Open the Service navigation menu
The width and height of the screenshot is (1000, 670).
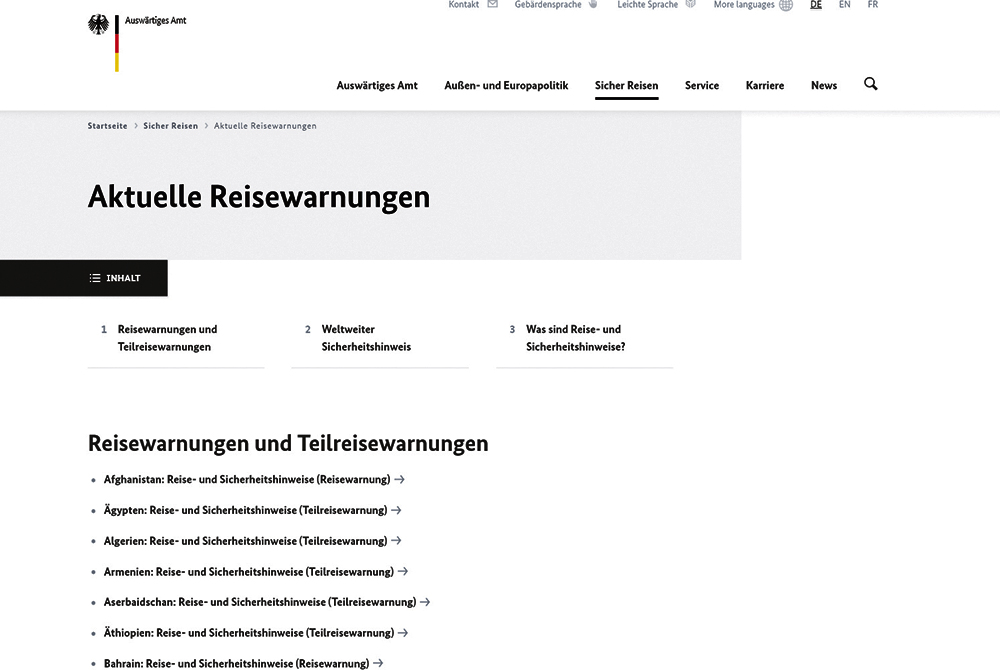tap(702, 86)
